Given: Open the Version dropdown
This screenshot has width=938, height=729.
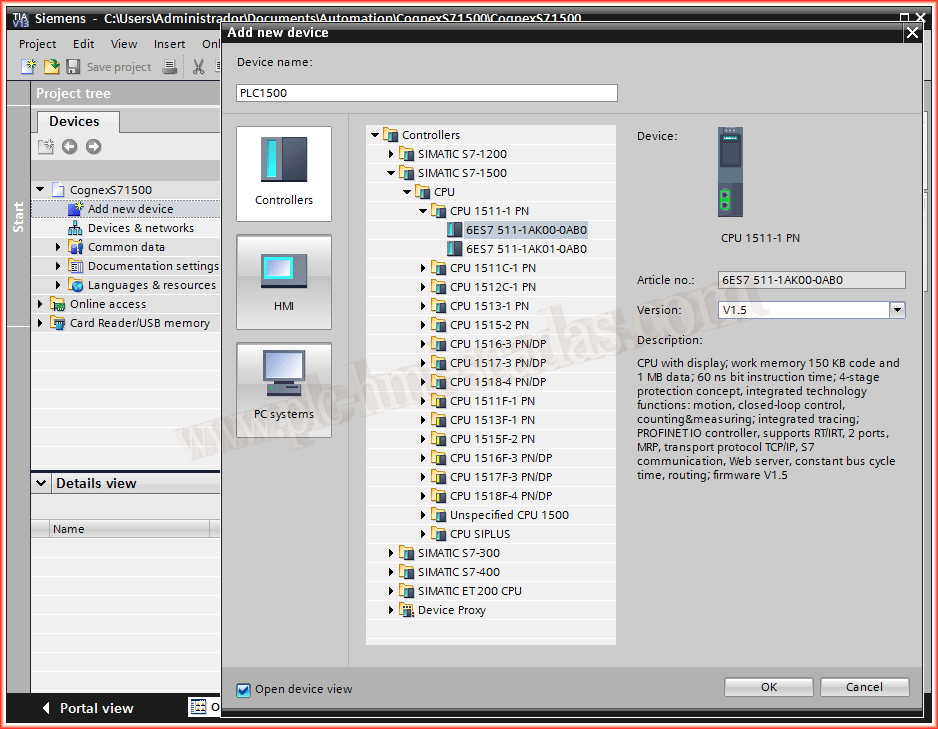Looking at the screenshot, I should [897, 310].
